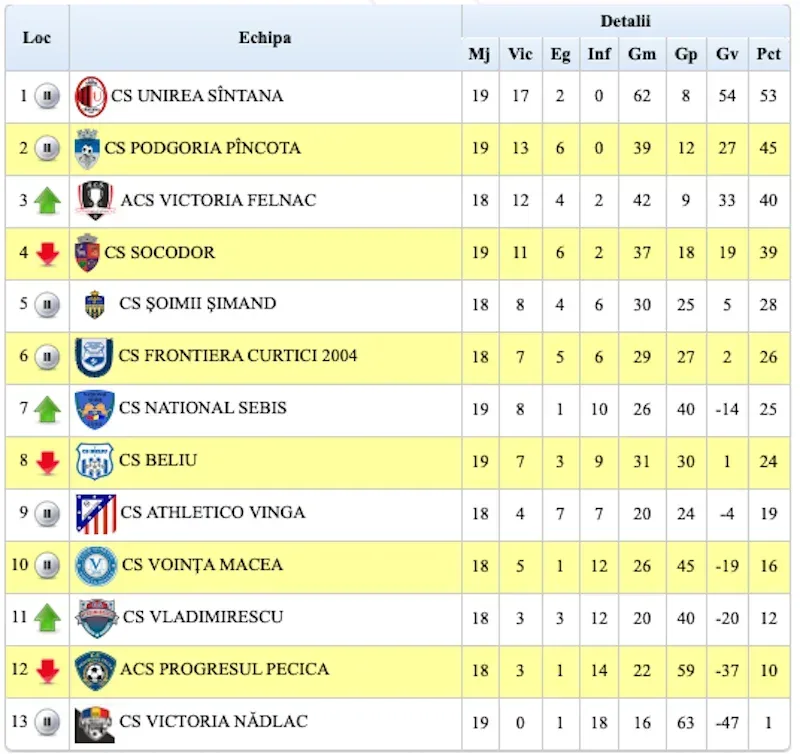Click the Detalii header above the stats

click(626, 21)
